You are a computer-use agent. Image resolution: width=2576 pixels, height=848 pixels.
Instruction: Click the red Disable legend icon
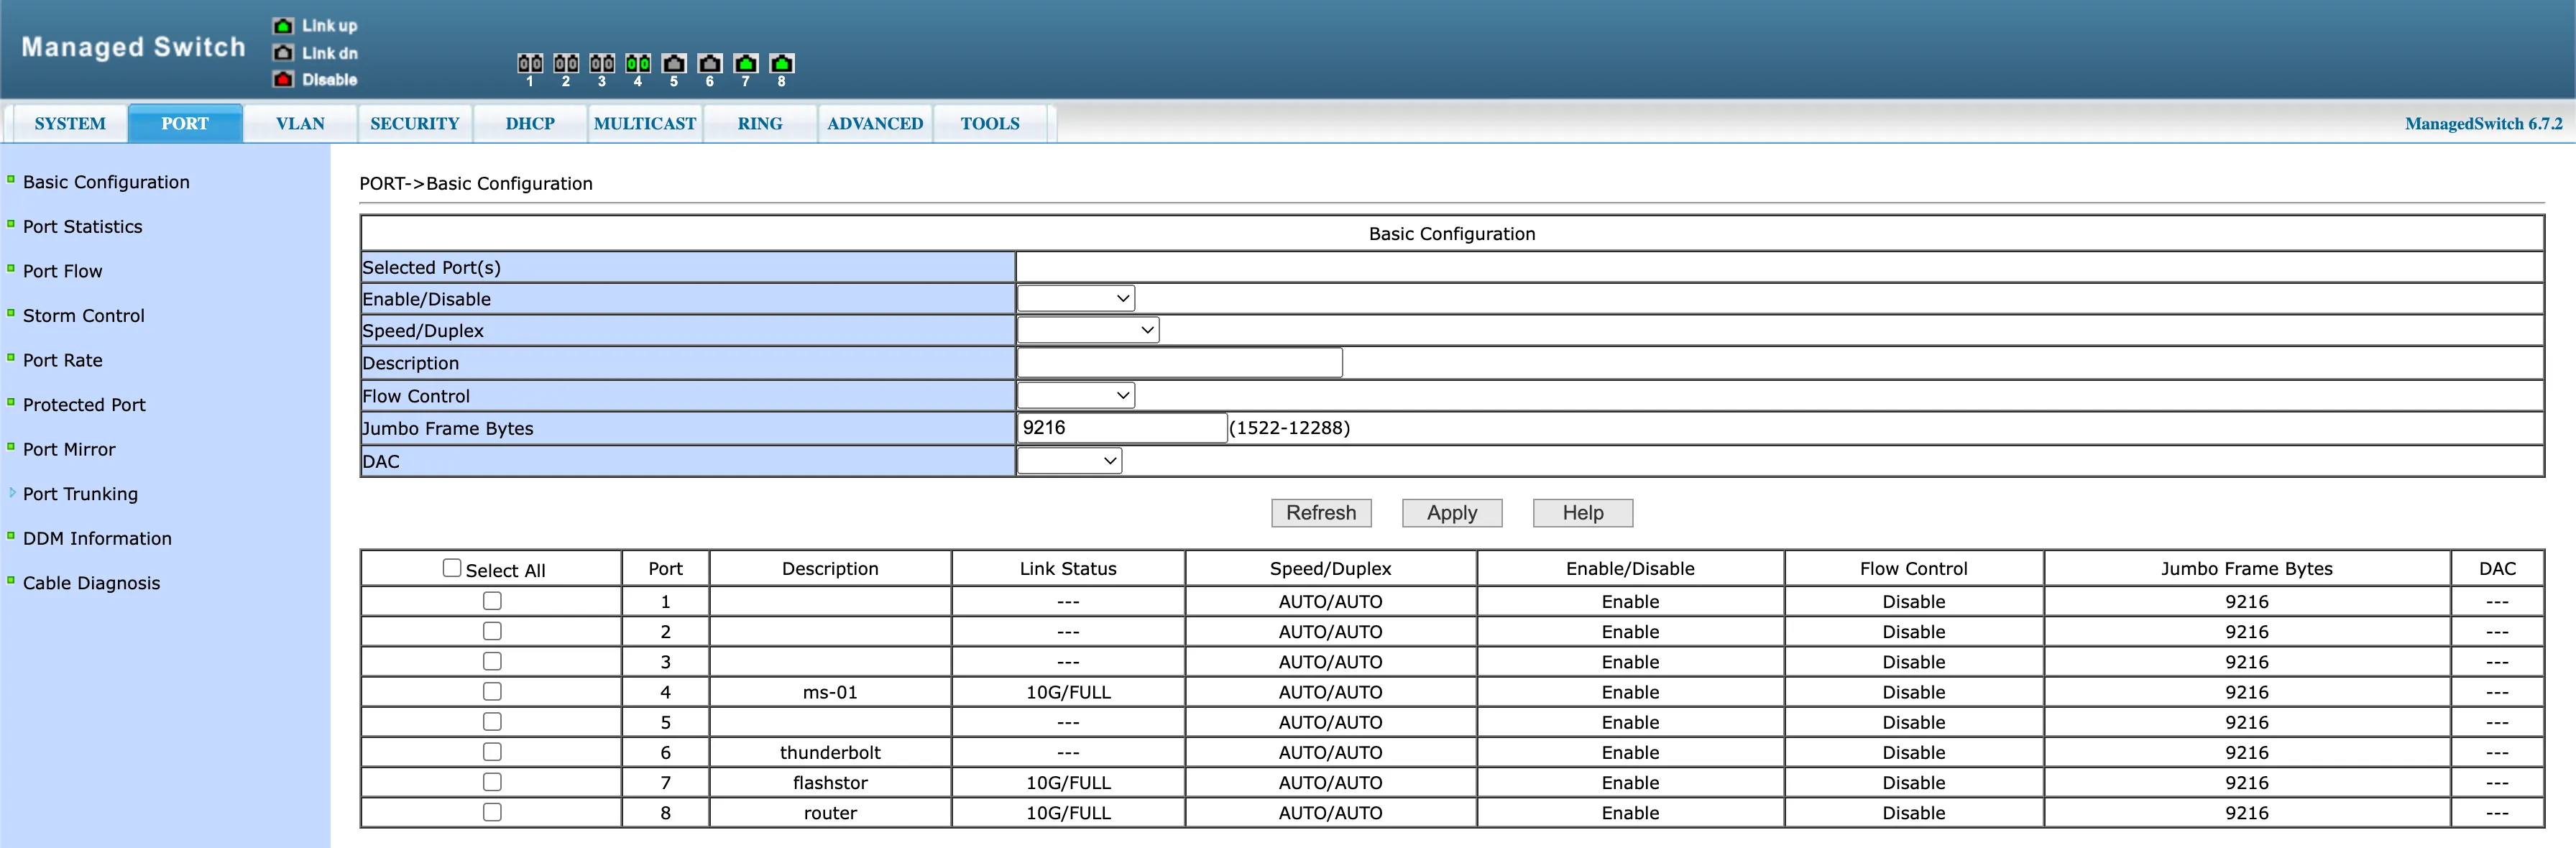(284, 79)
